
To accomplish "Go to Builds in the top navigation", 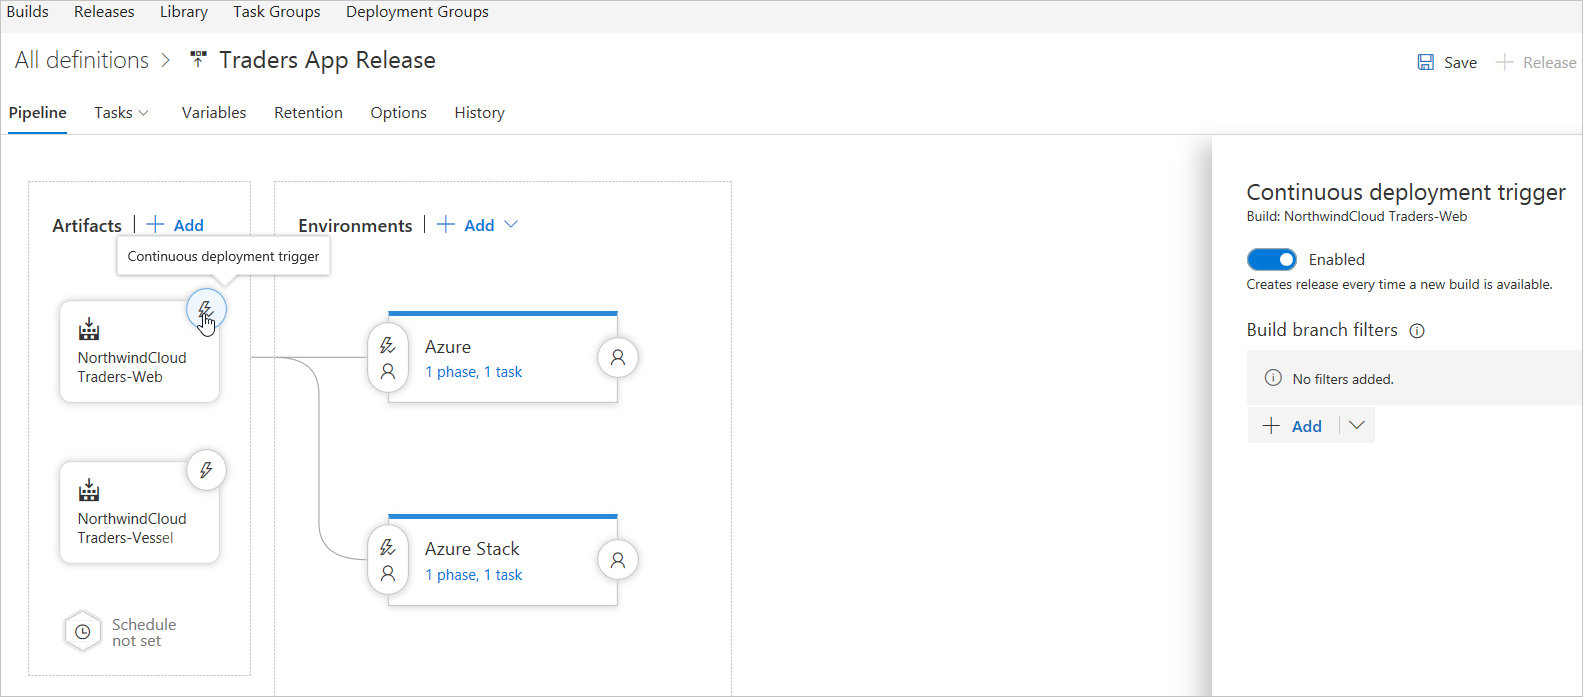I will (x=27, y=12).
